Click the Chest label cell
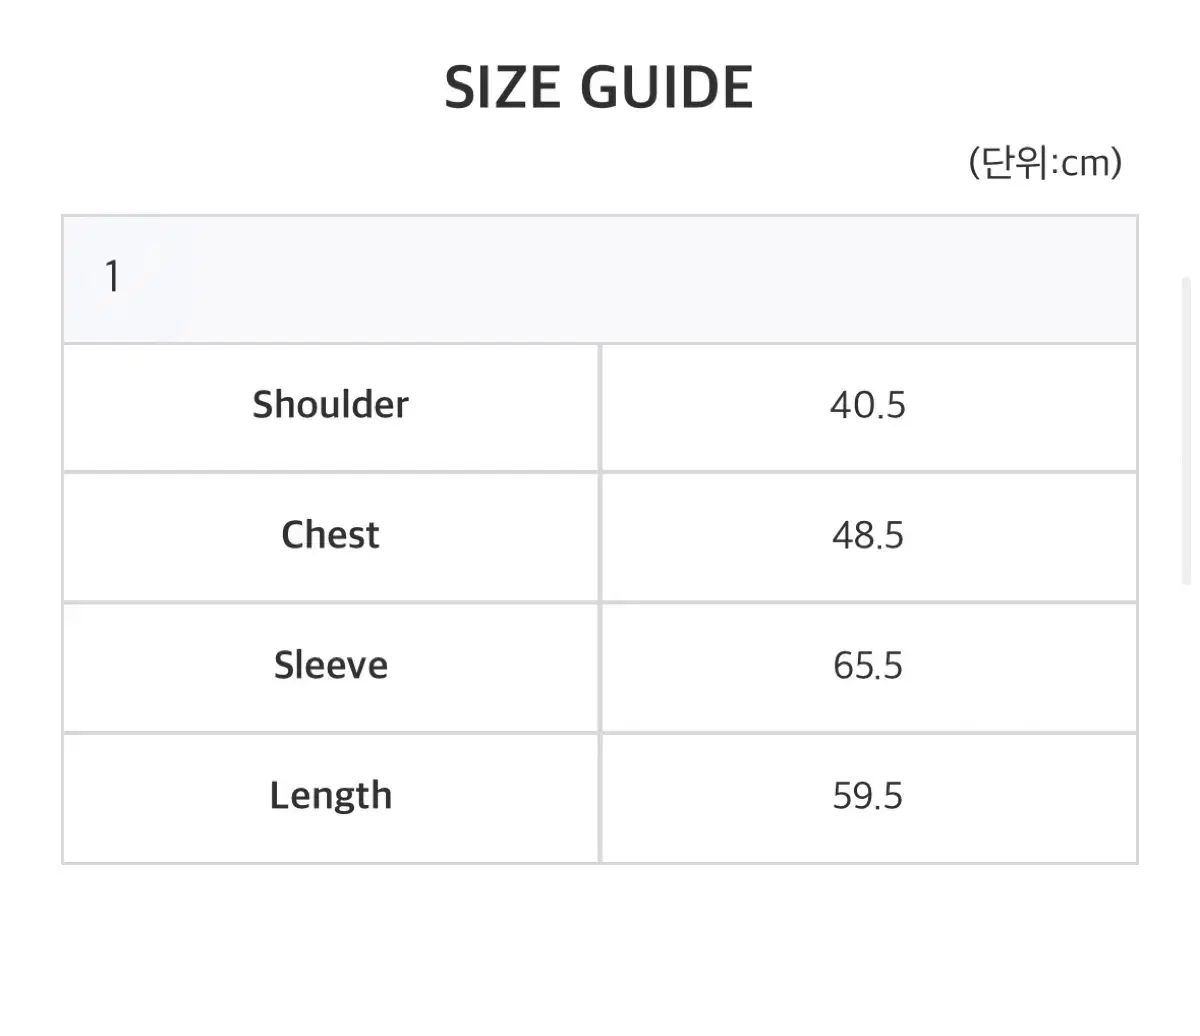This screenshot has height=1036, width=1200. pyautogui.click(x=330, y=535)
